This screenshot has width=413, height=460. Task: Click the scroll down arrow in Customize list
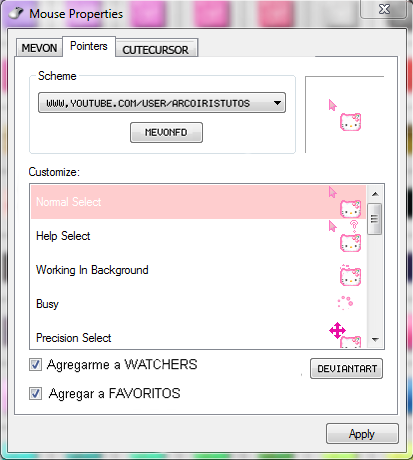tap(375, 340)
